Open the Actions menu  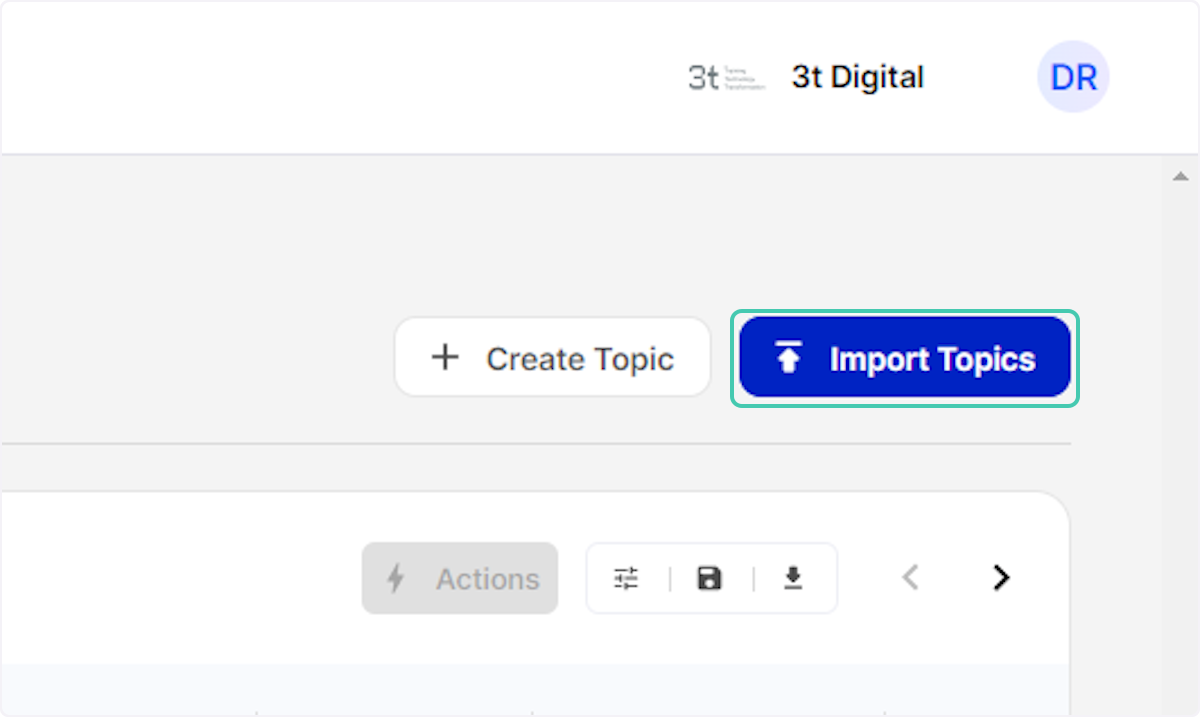(x=460, y=578)
